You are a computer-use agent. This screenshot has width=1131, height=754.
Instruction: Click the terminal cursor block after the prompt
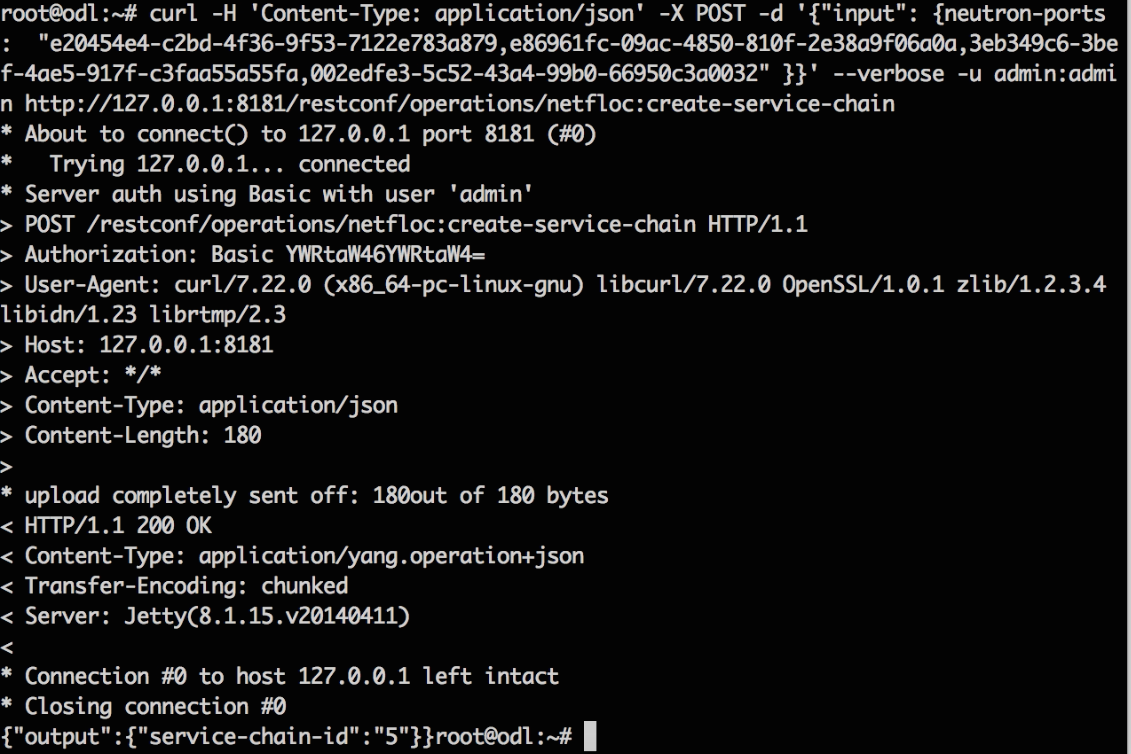589,737
